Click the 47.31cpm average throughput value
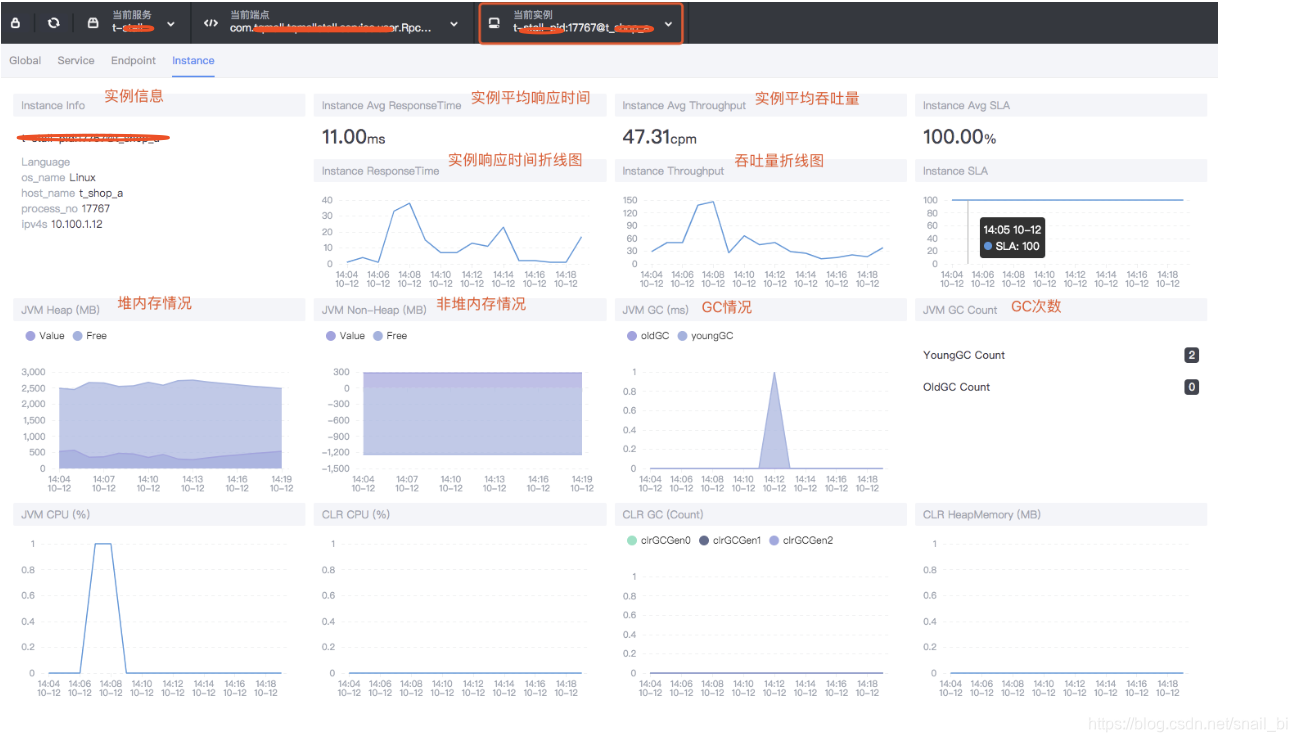This screenshot has width=1297, height=742. [659, 137]
